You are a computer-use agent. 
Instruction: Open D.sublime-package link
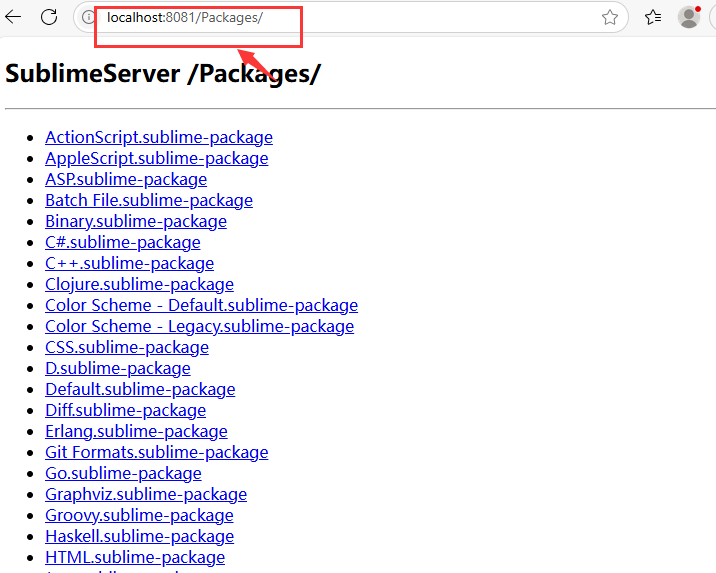click(118, 368)
